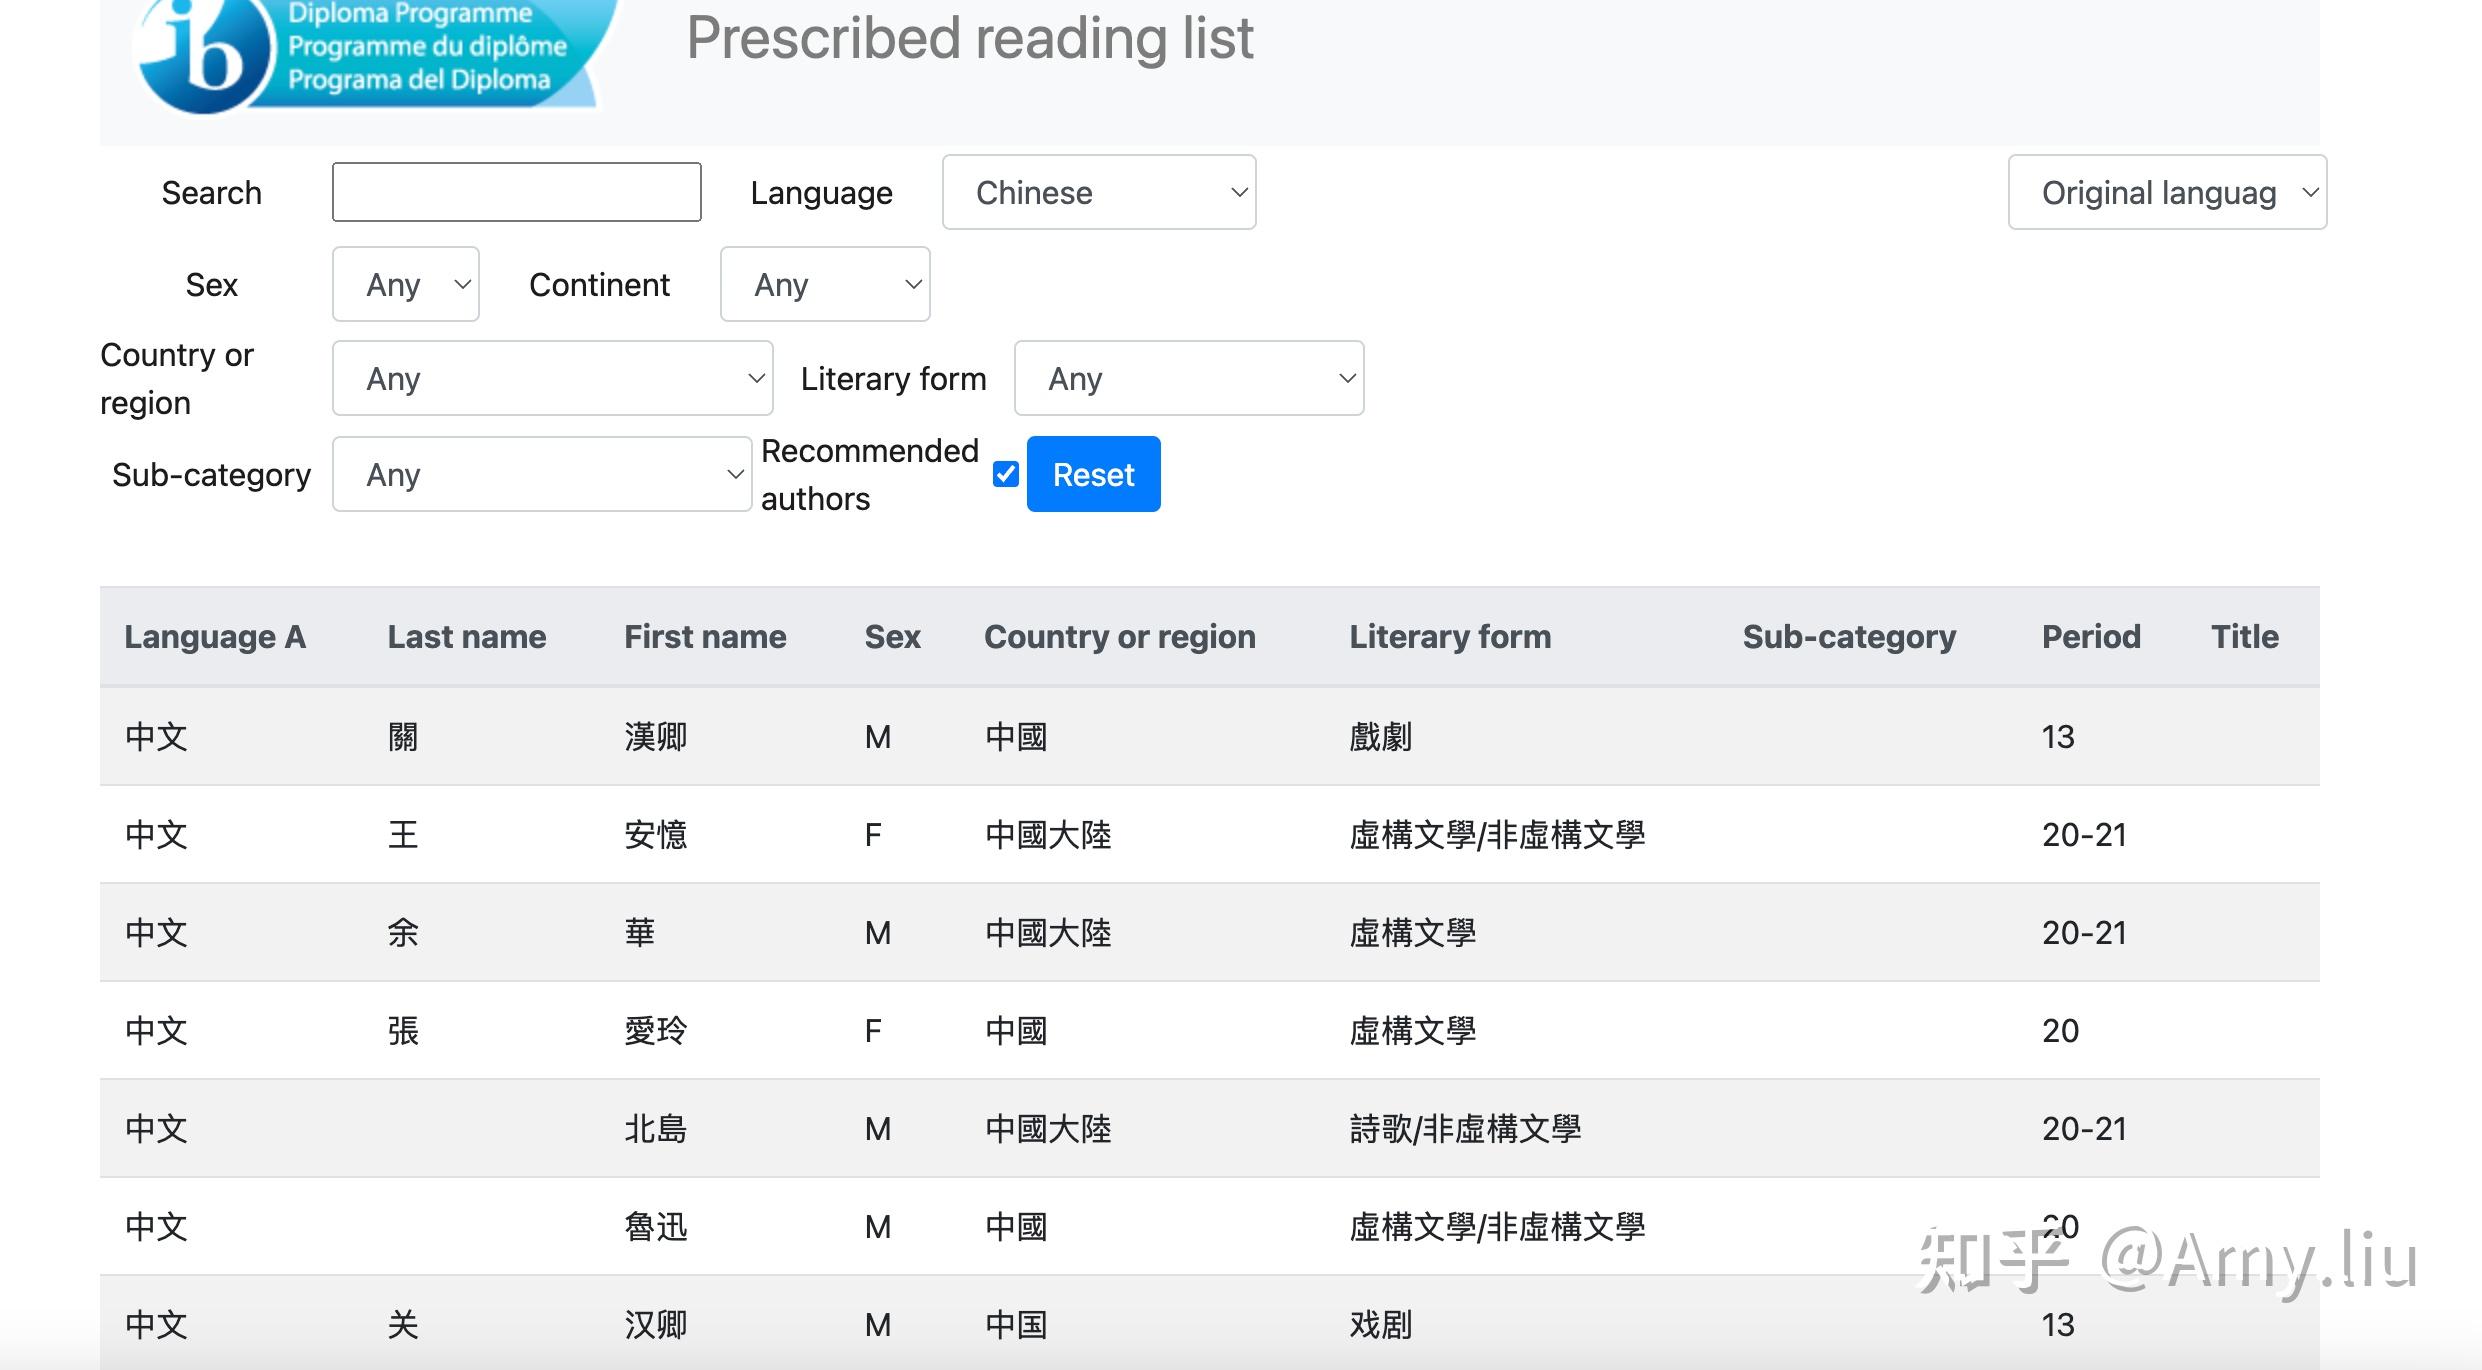Click the Language A column header
Viewport: 2482px width, 1370px height.
[x=214, y=636]
